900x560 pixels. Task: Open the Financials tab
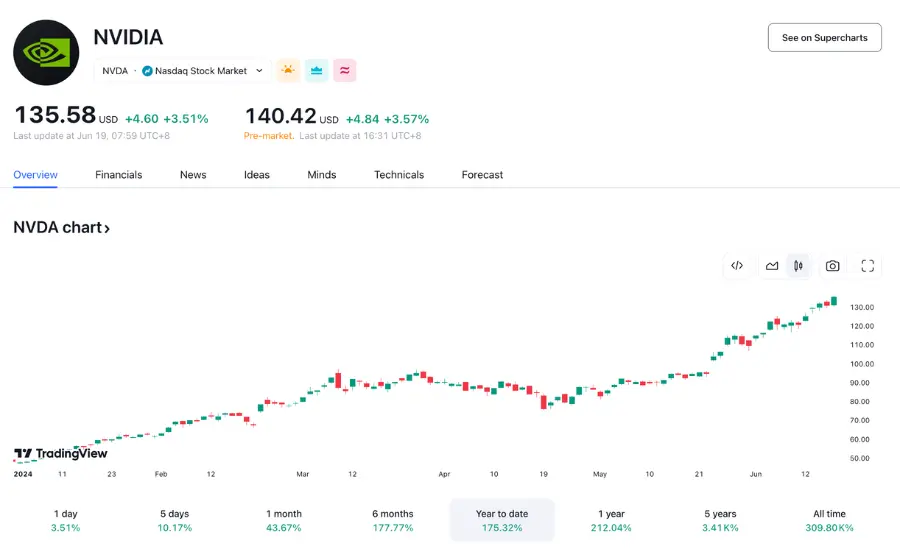pyautogui.click(x=119, y=175)
